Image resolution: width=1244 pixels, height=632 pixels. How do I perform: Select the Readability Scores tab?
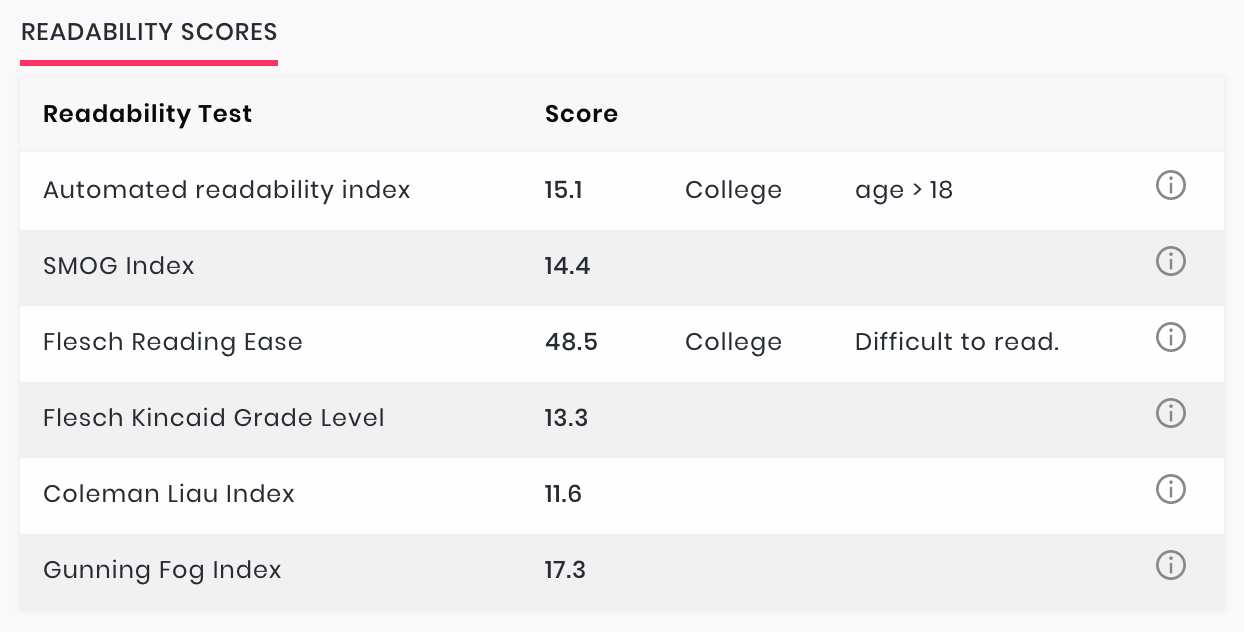149,33
